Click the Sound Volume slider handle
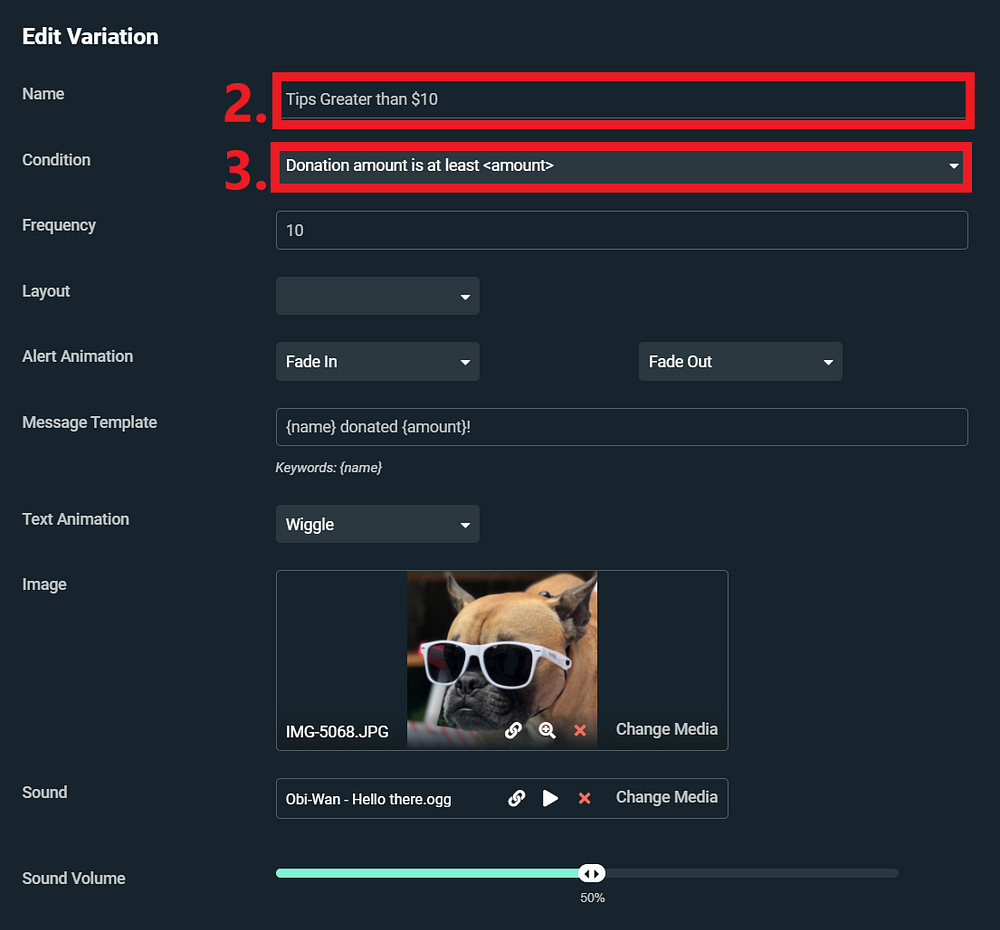This screenshot has width=1000, height=930. tap(592, 873)
